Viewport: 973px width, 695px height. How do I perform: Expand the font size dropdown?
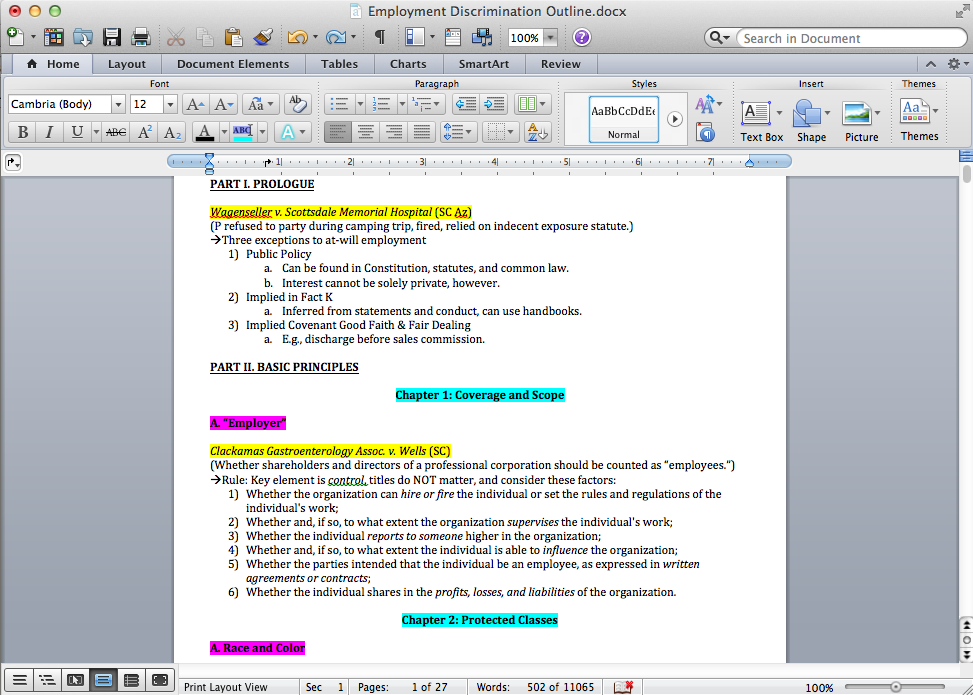tap(170, 104)
